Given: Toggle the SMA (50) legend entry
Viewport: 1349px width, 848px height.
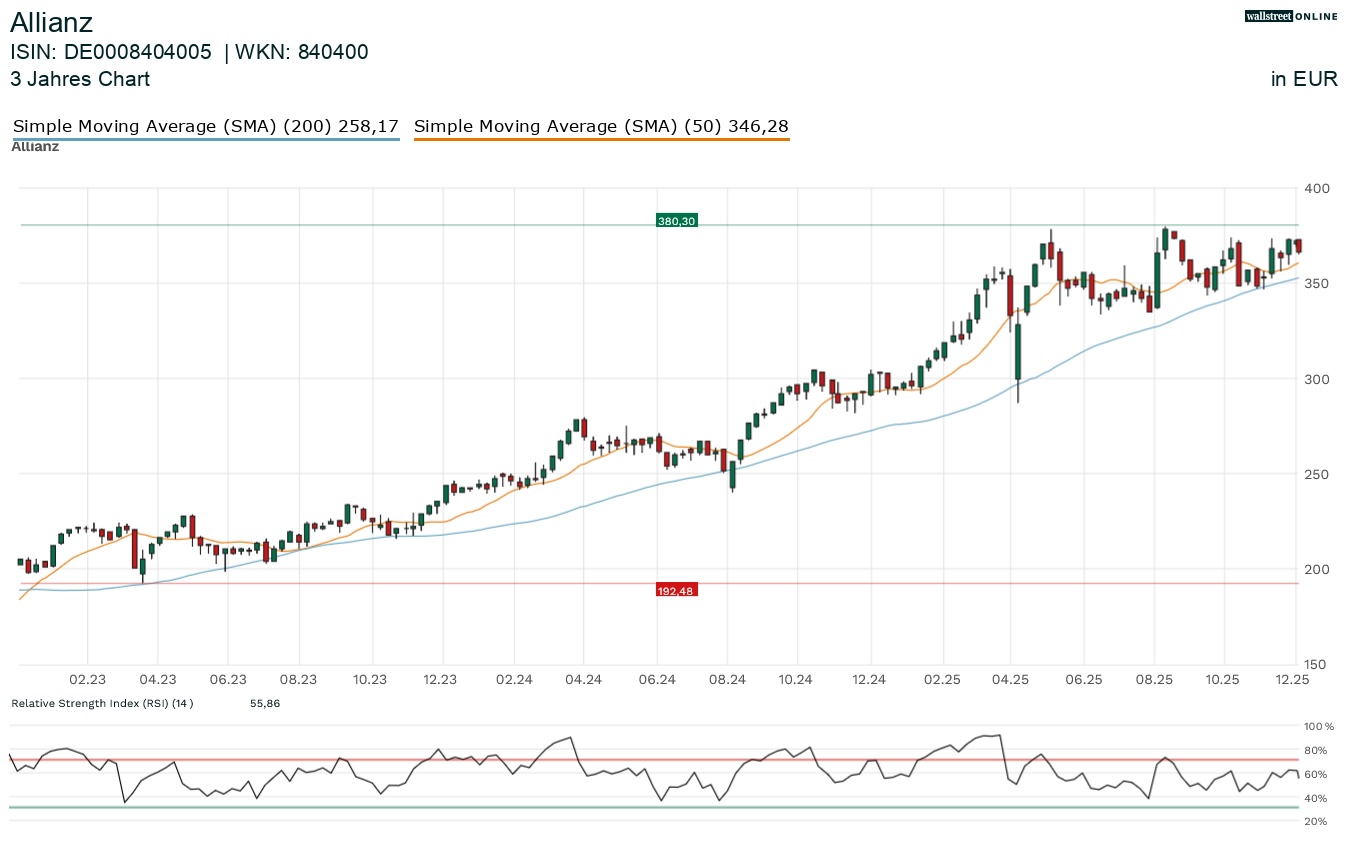Looking at the screenshot, I should pyautogui.click(x=600, y=127).
